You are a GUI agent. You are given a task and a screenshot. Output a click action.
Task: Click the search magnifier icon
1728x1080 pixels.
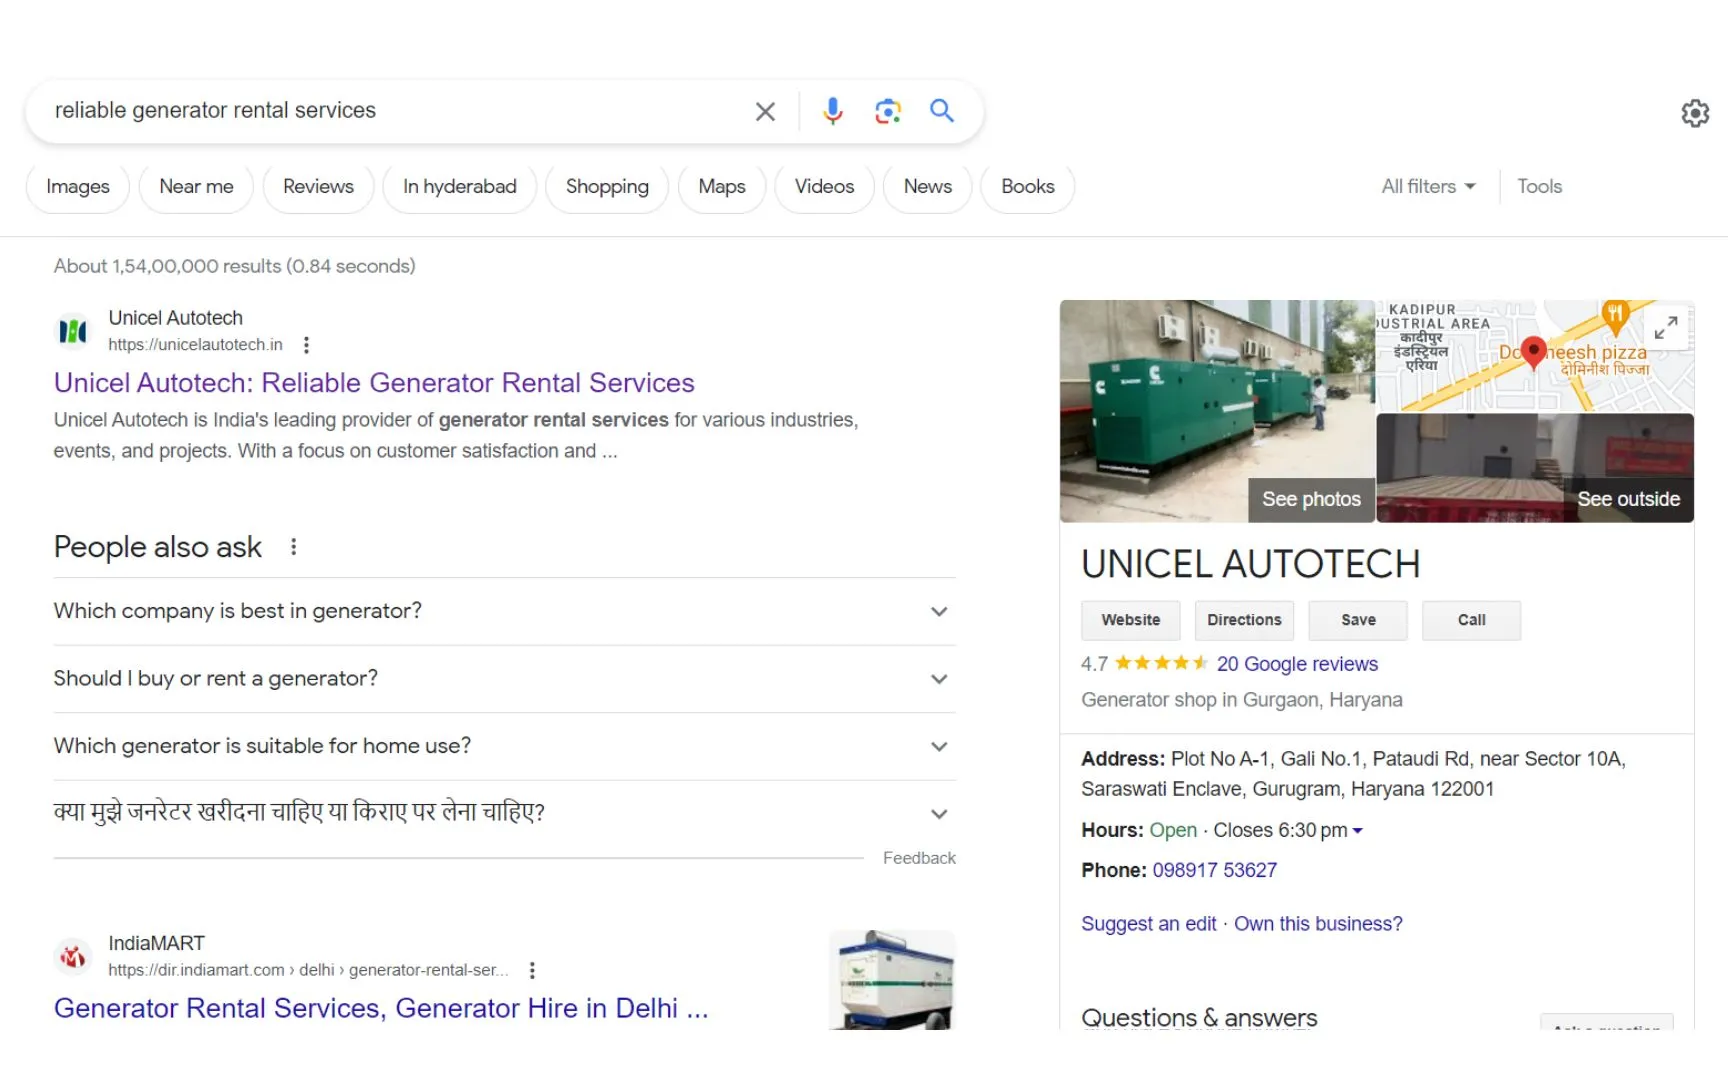[x=941, y=111]
